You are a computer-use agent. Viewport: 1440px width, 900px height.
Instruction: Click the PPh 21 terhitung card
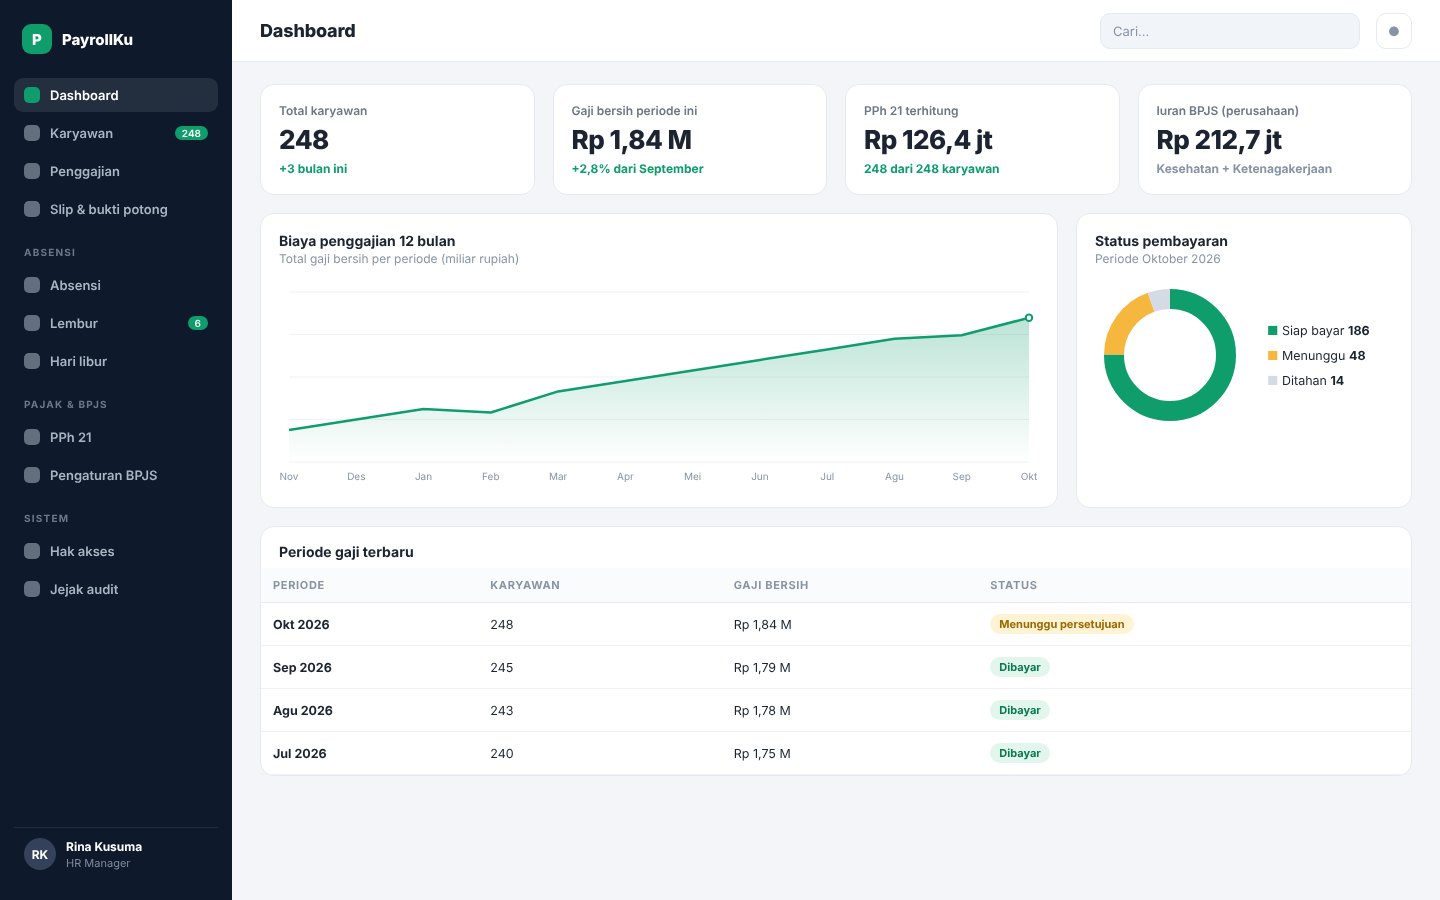click(982, 139)
